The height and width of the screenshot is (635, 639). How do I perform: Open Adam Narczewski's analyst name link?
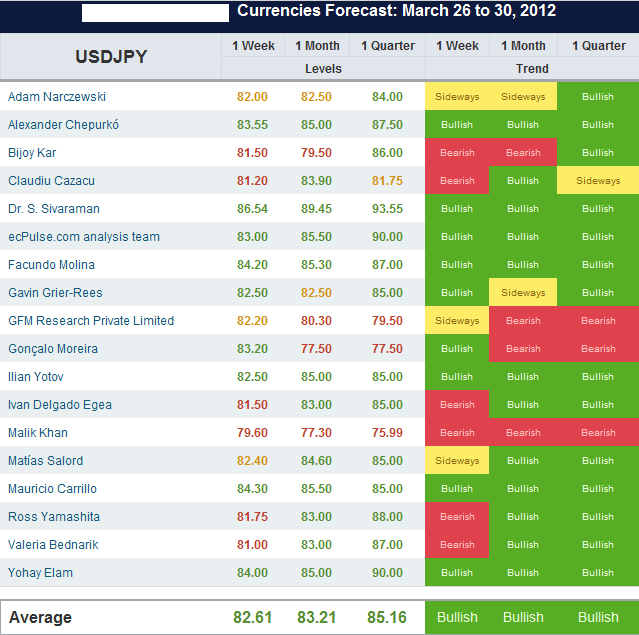point(57,97)
